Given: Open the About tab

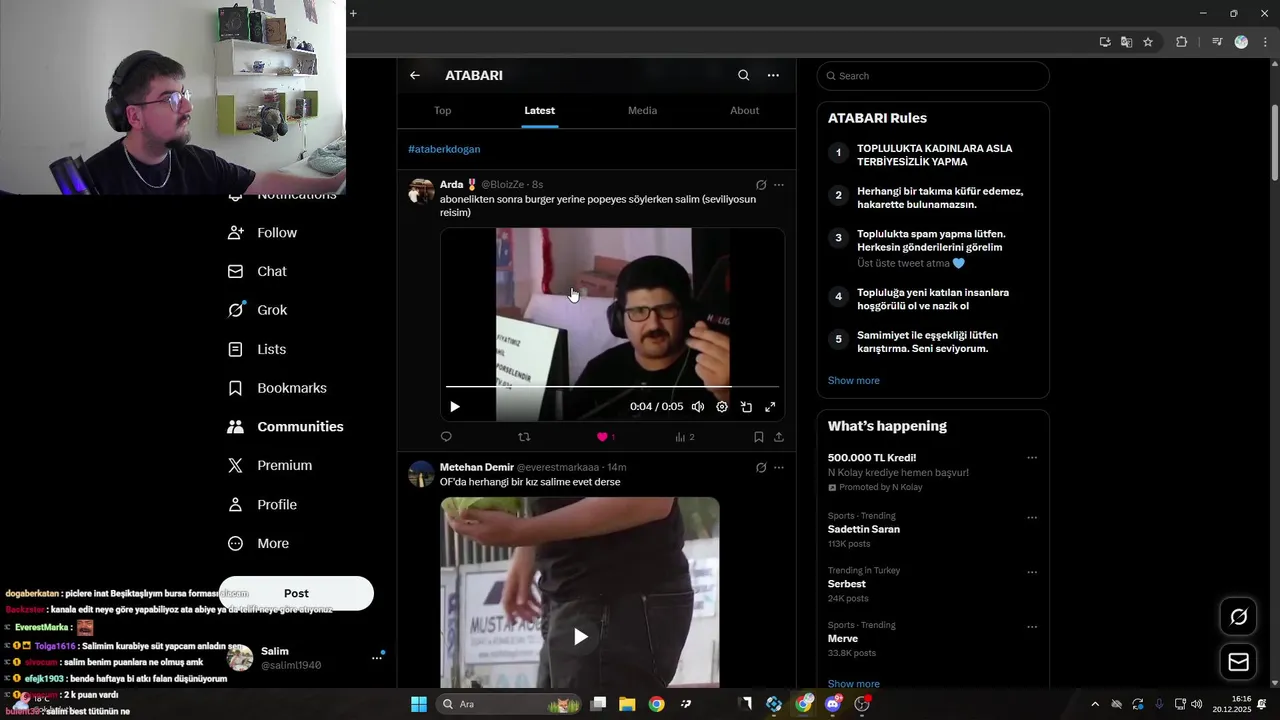Looking at the screenshot, I should coord(744,110).
